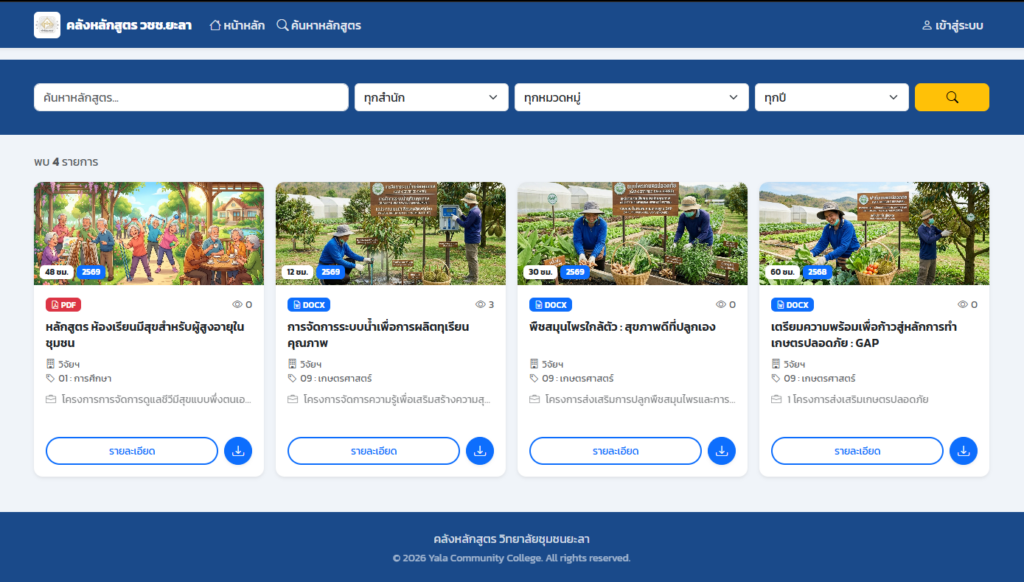Open รายละเอียด for the elderly classroom course
This screenshot has width=1024, height=582.
(x=131, y=451)
